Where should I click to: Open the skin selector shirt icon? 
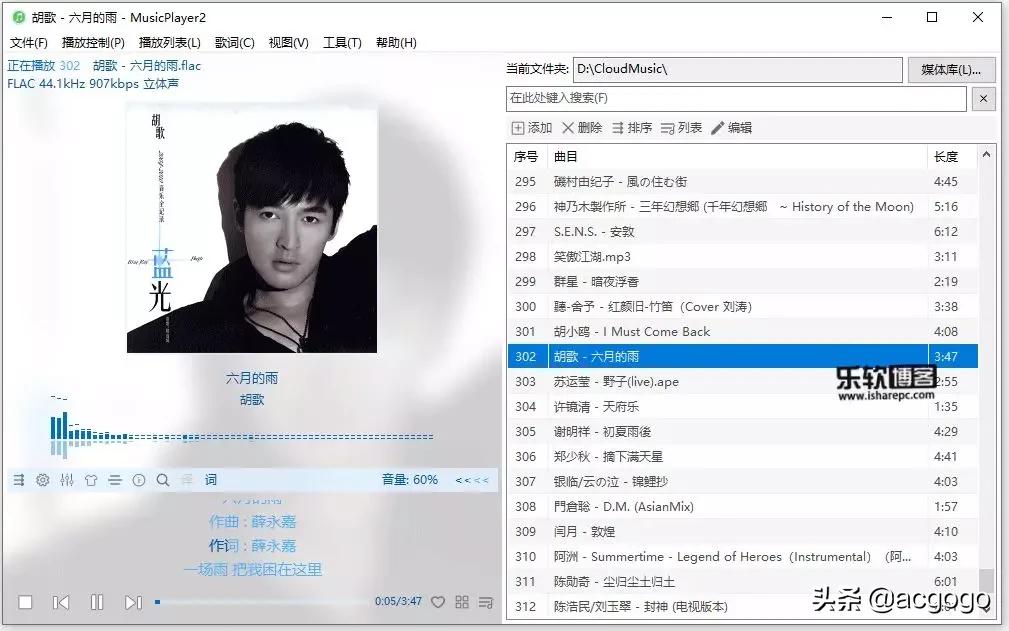tap(91, 480)
